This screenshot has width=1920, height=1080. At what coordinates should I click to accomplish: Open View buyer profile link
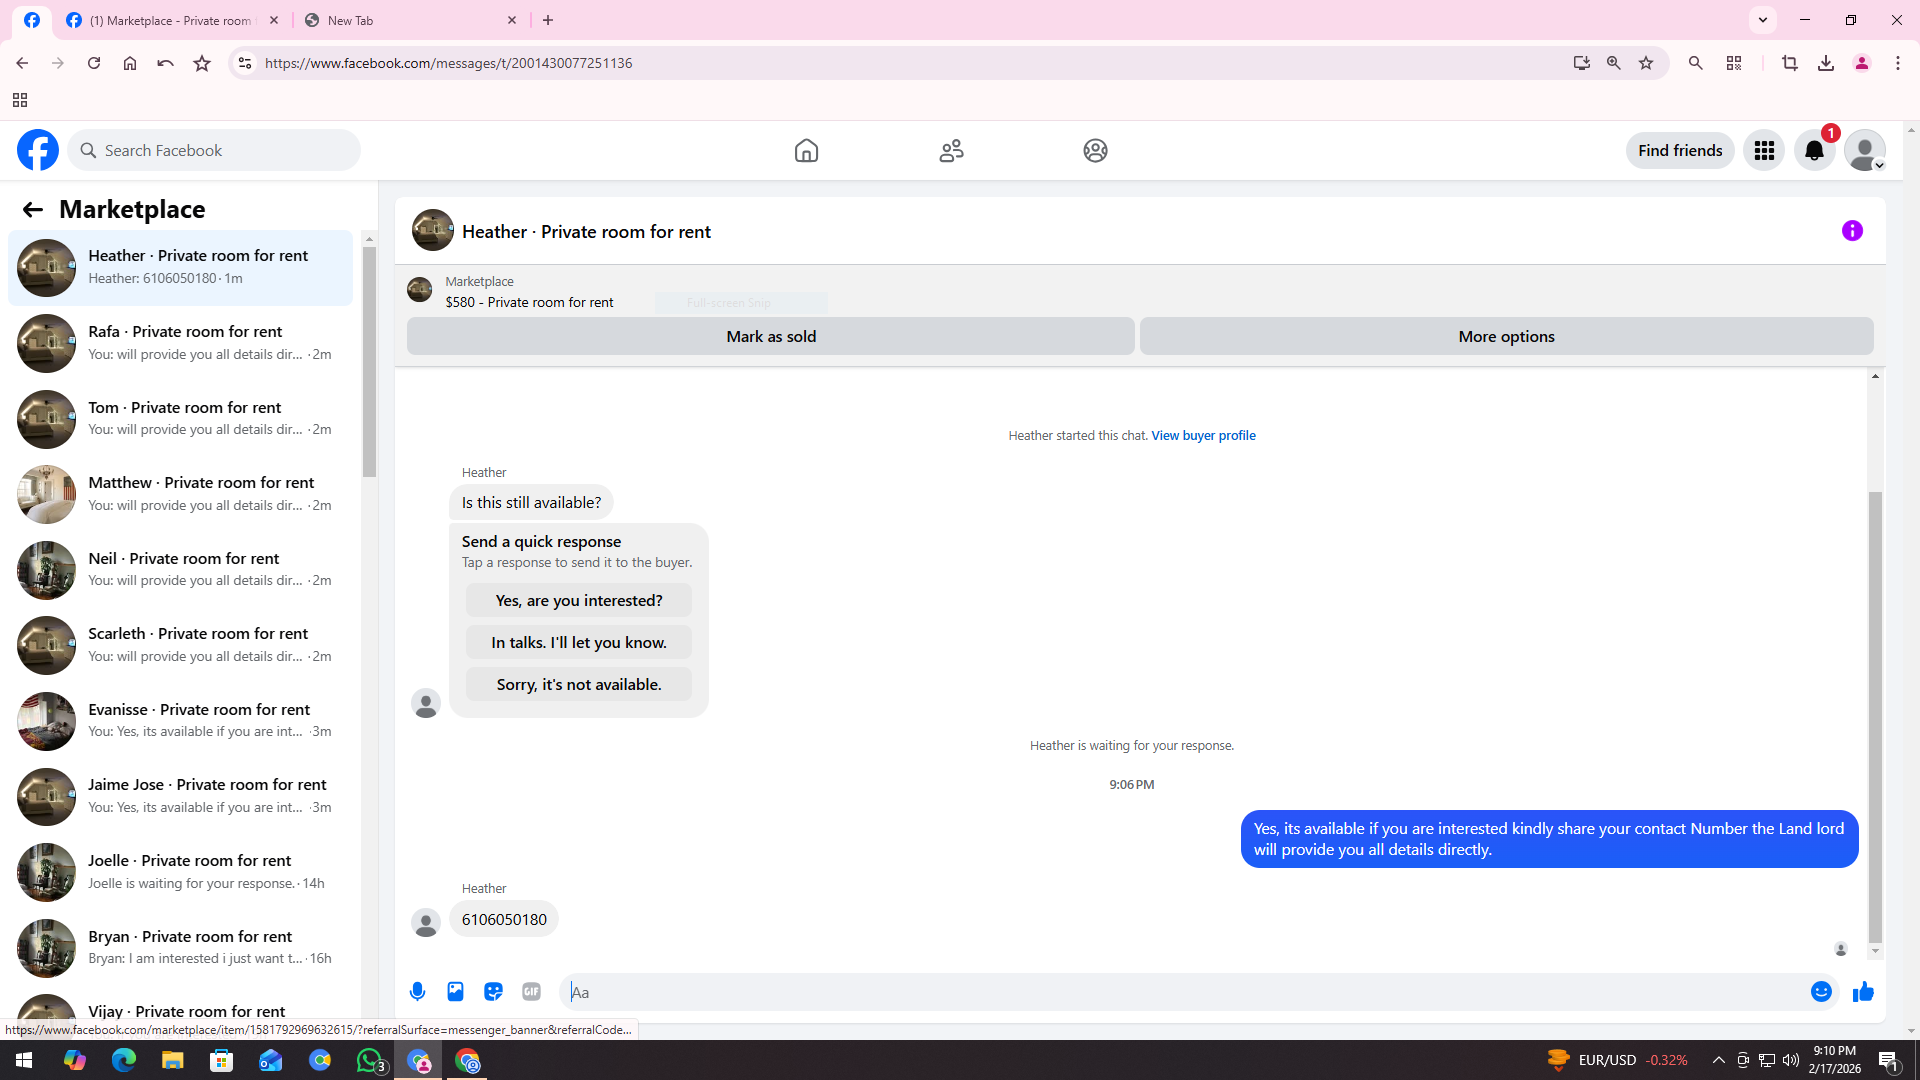click(x=1203, y=435)
